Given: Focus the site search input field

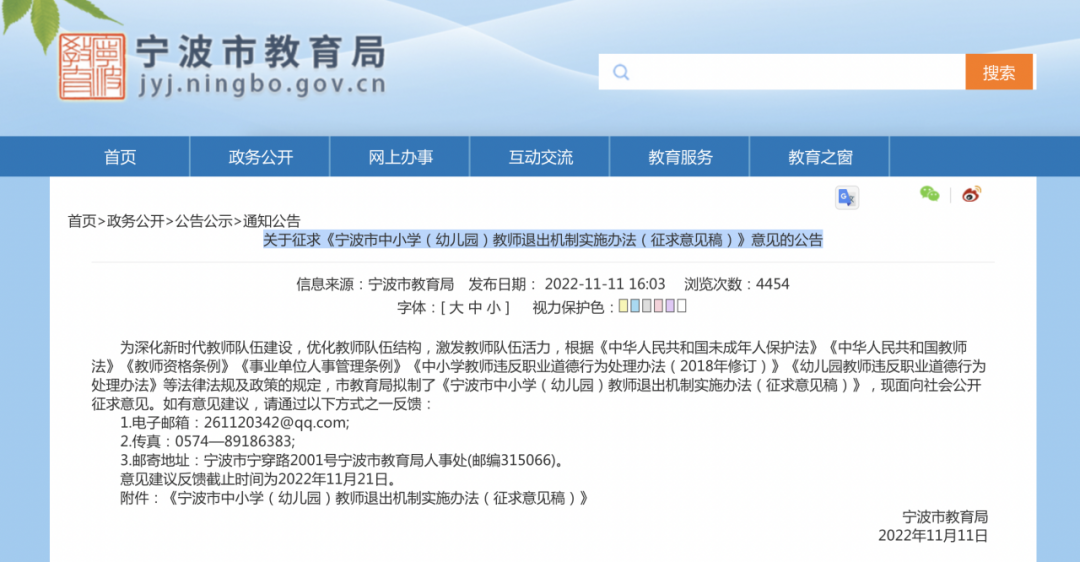Looking at the screenshot, I should point(782,72).
